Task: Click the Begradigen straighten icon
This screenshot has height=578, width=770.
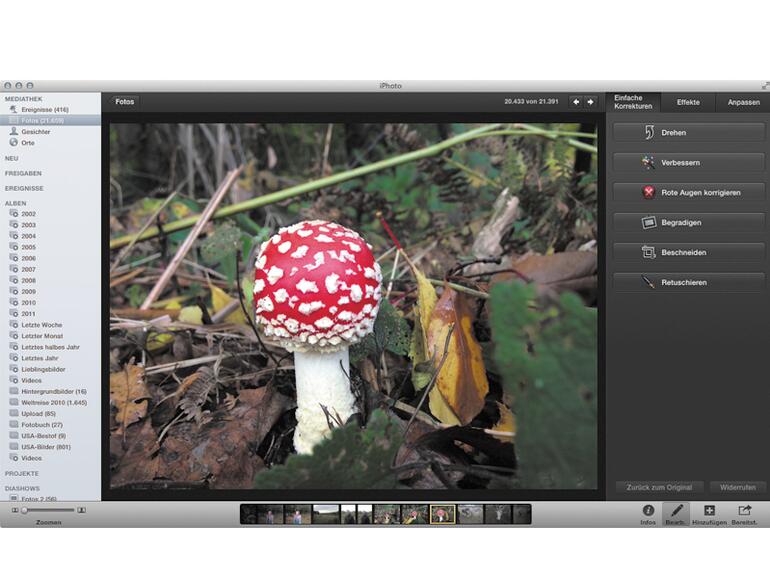Action: click(649, 222)
